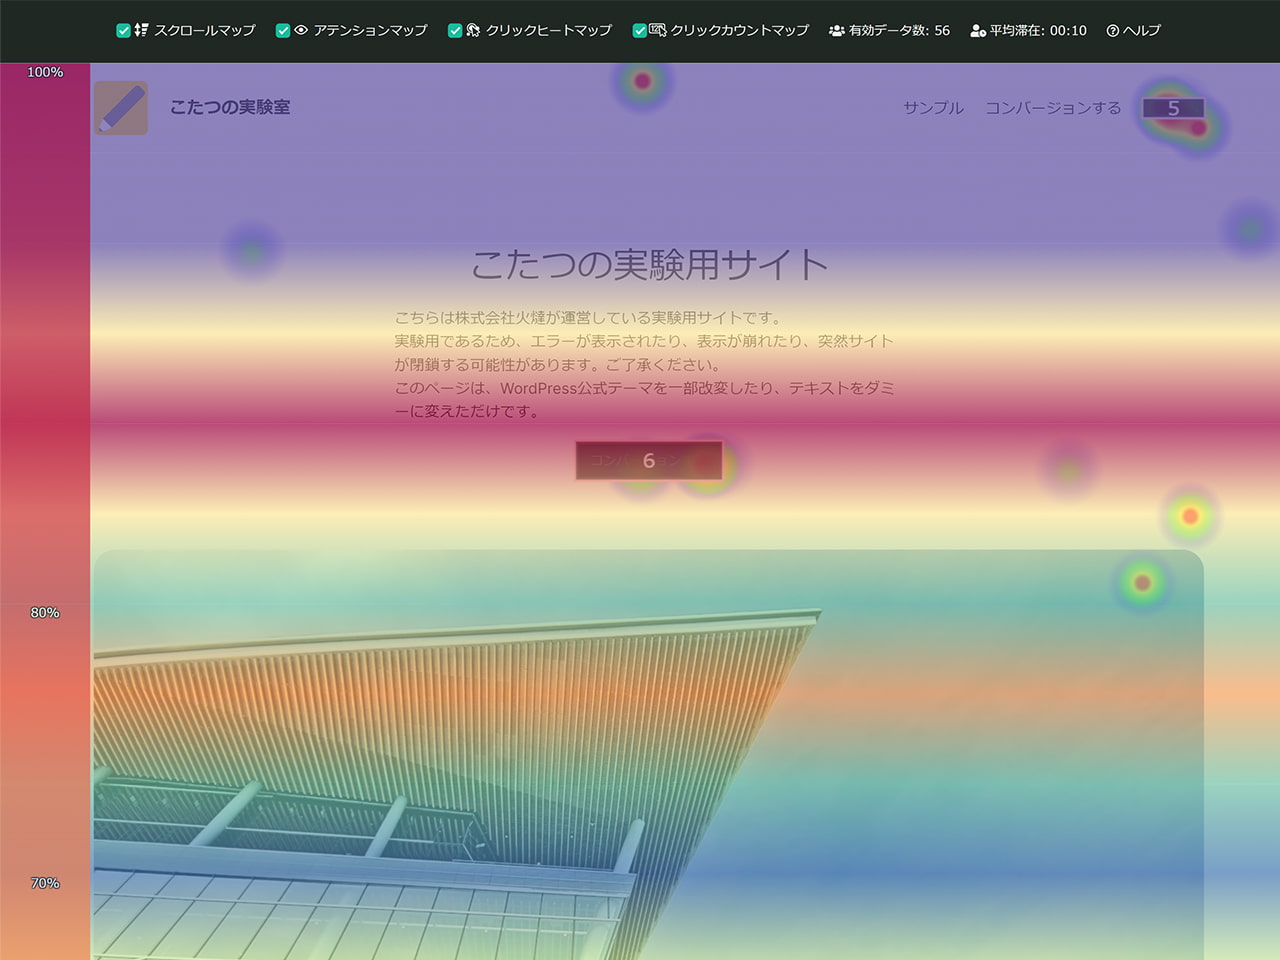The image size is (1280, 960).
Task: Click the building photo image
Action: click(648, 755)
